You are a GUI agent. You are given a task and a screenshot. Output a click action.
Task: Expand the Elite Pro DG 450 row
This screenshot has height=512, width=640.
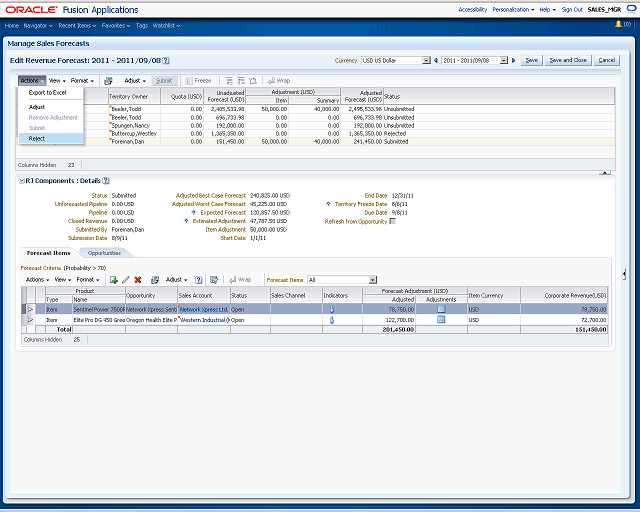(x=31, y=320)
